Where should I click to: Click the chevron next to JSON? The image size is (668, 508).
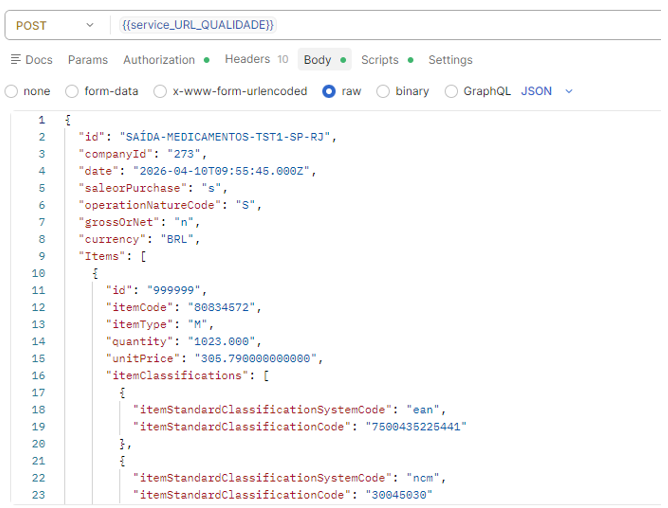pyautogui.click(x=569, y=91)
